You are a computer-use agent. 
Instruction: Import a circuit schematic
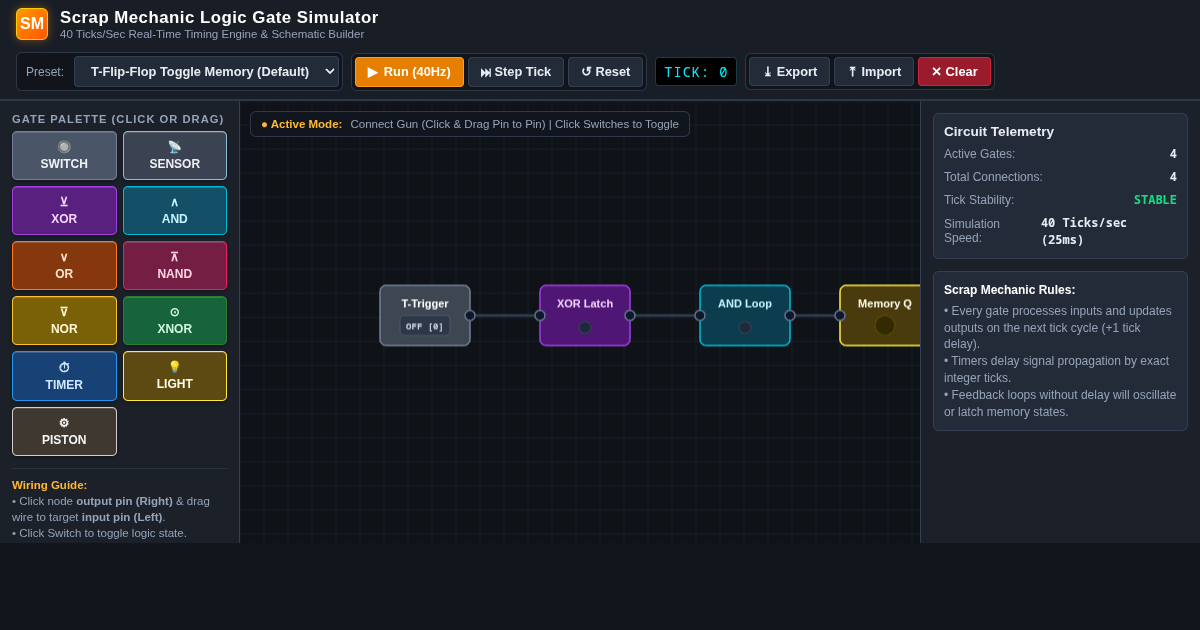click(x=874, y=72)
